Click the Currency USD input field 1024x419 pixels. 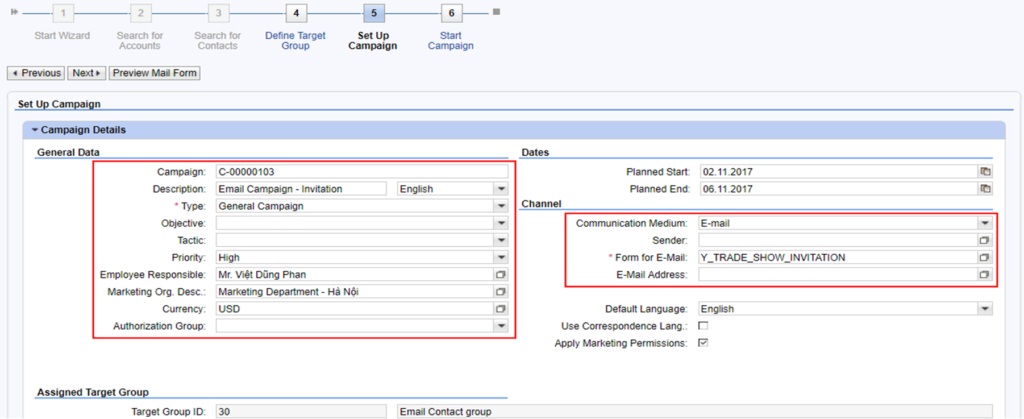point(355,309)
